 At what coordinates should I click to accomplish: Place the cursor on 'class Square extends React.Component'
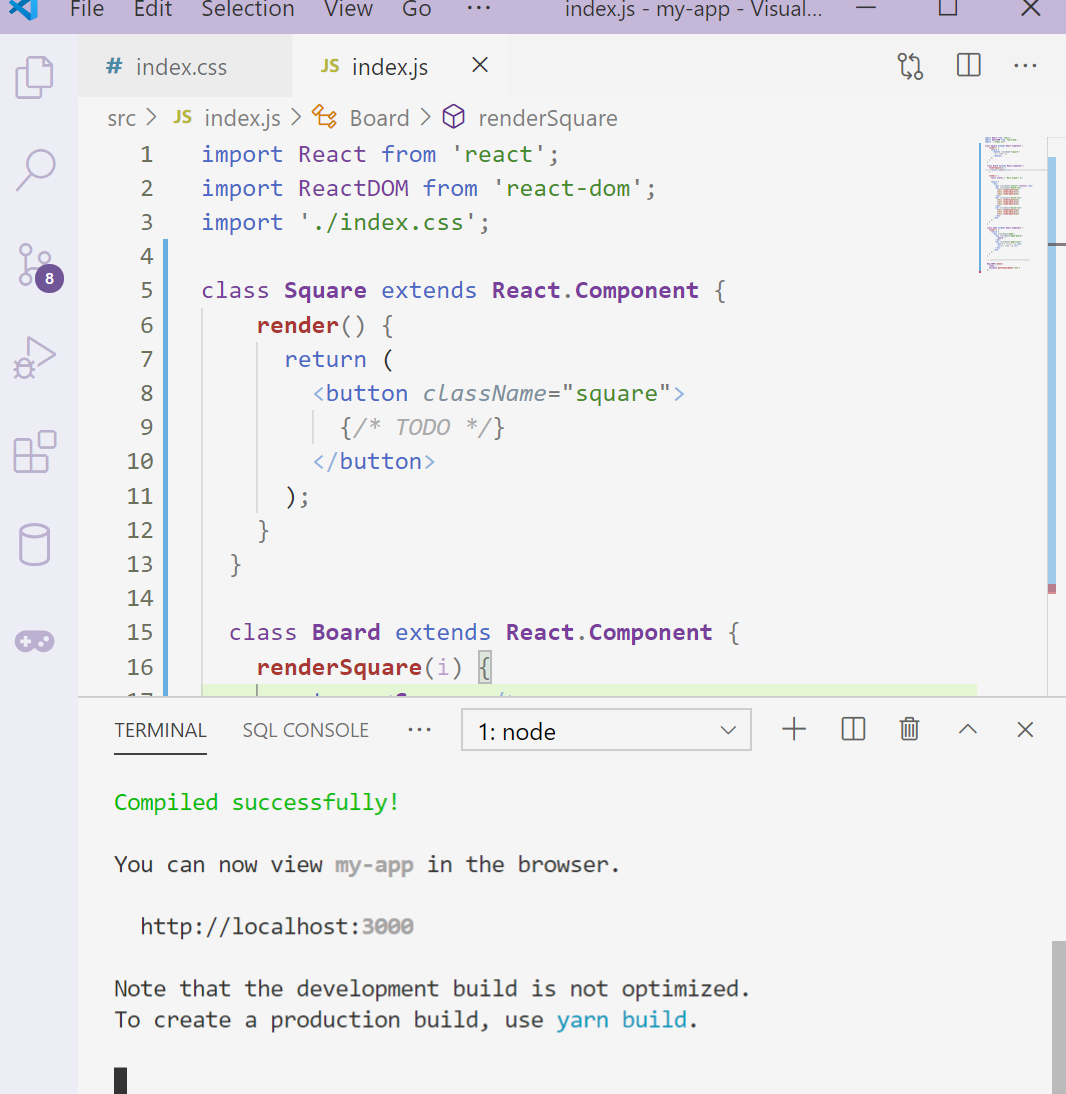pyautogui.click(x=463, y=290)
